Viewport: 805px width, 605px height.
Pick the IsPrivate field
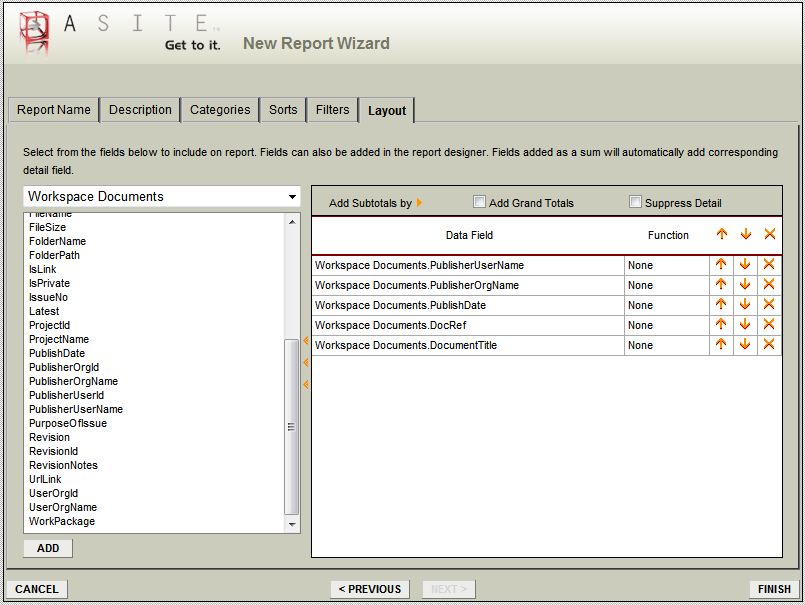click(x=49, y=283)
